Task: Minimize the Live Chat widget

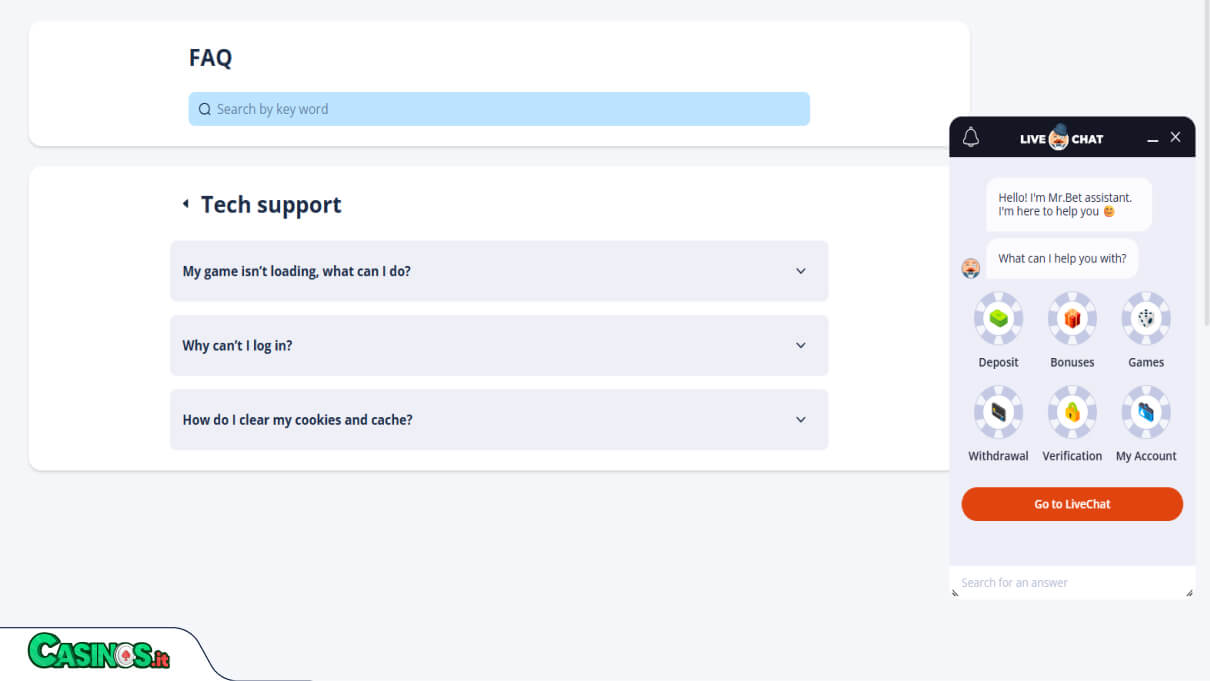Action: 1152,139
